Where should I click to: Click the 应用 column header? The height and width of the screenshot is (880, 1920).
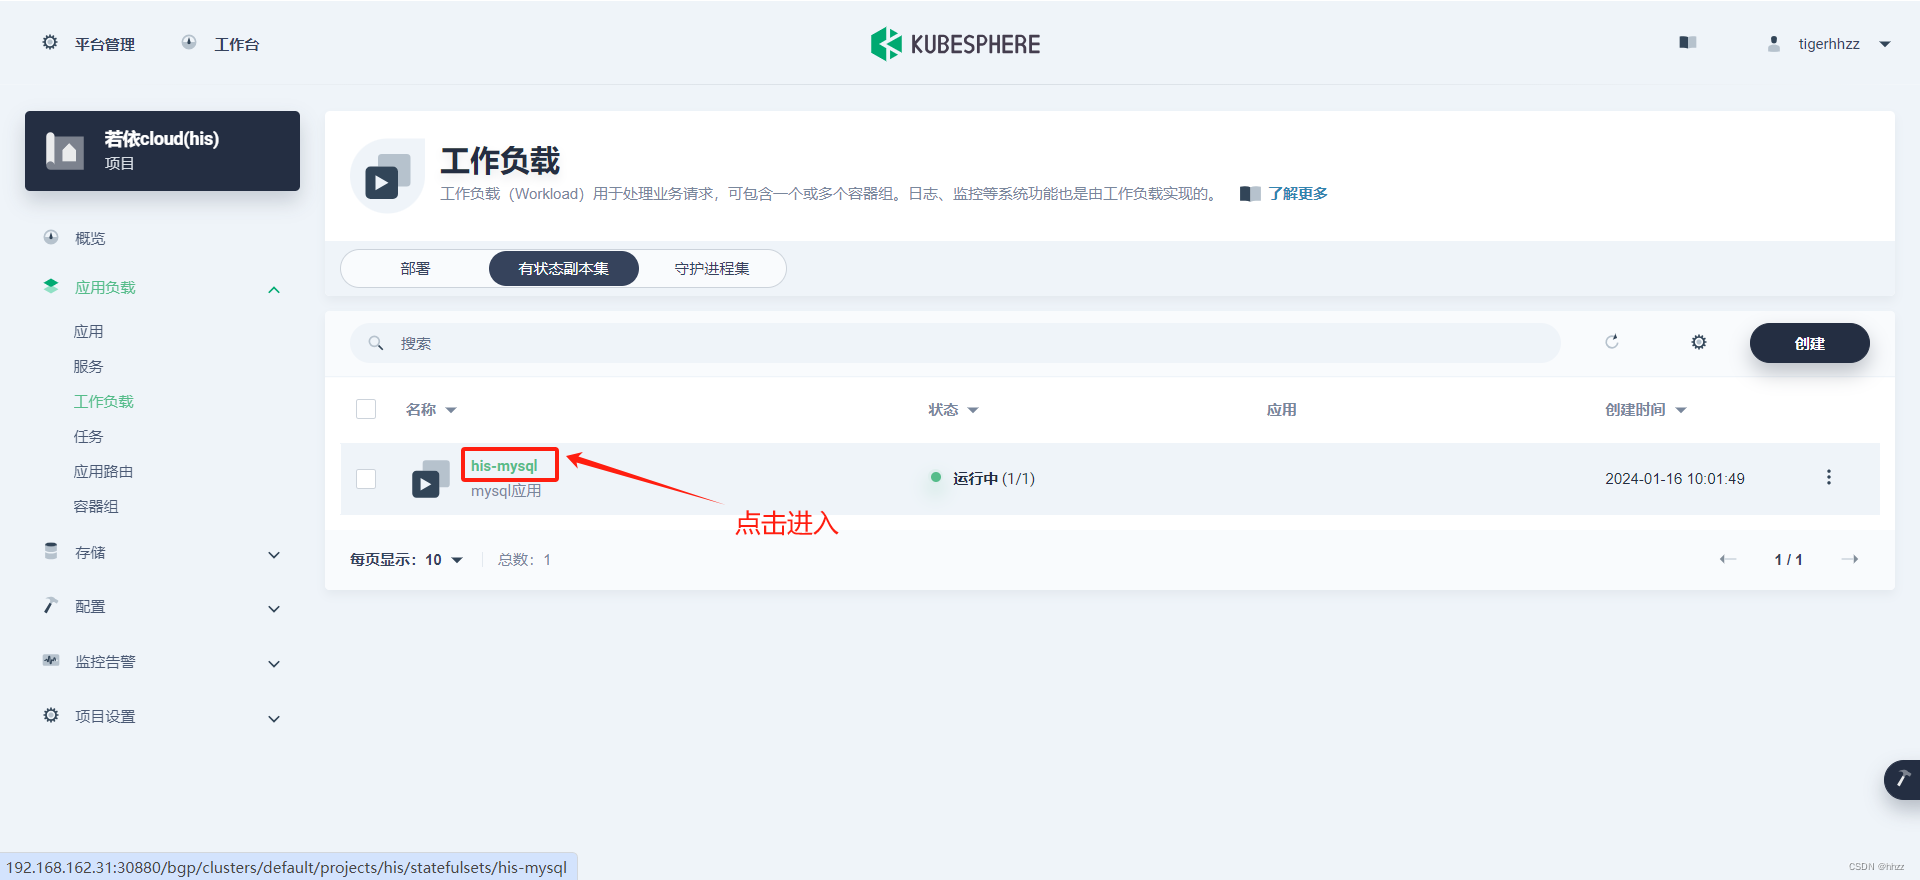pos(1281,410)
